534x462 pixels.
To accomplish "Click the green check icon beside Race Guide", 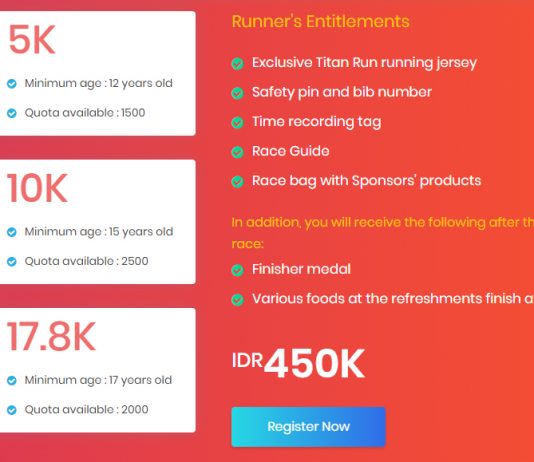I will click(237, 152).
